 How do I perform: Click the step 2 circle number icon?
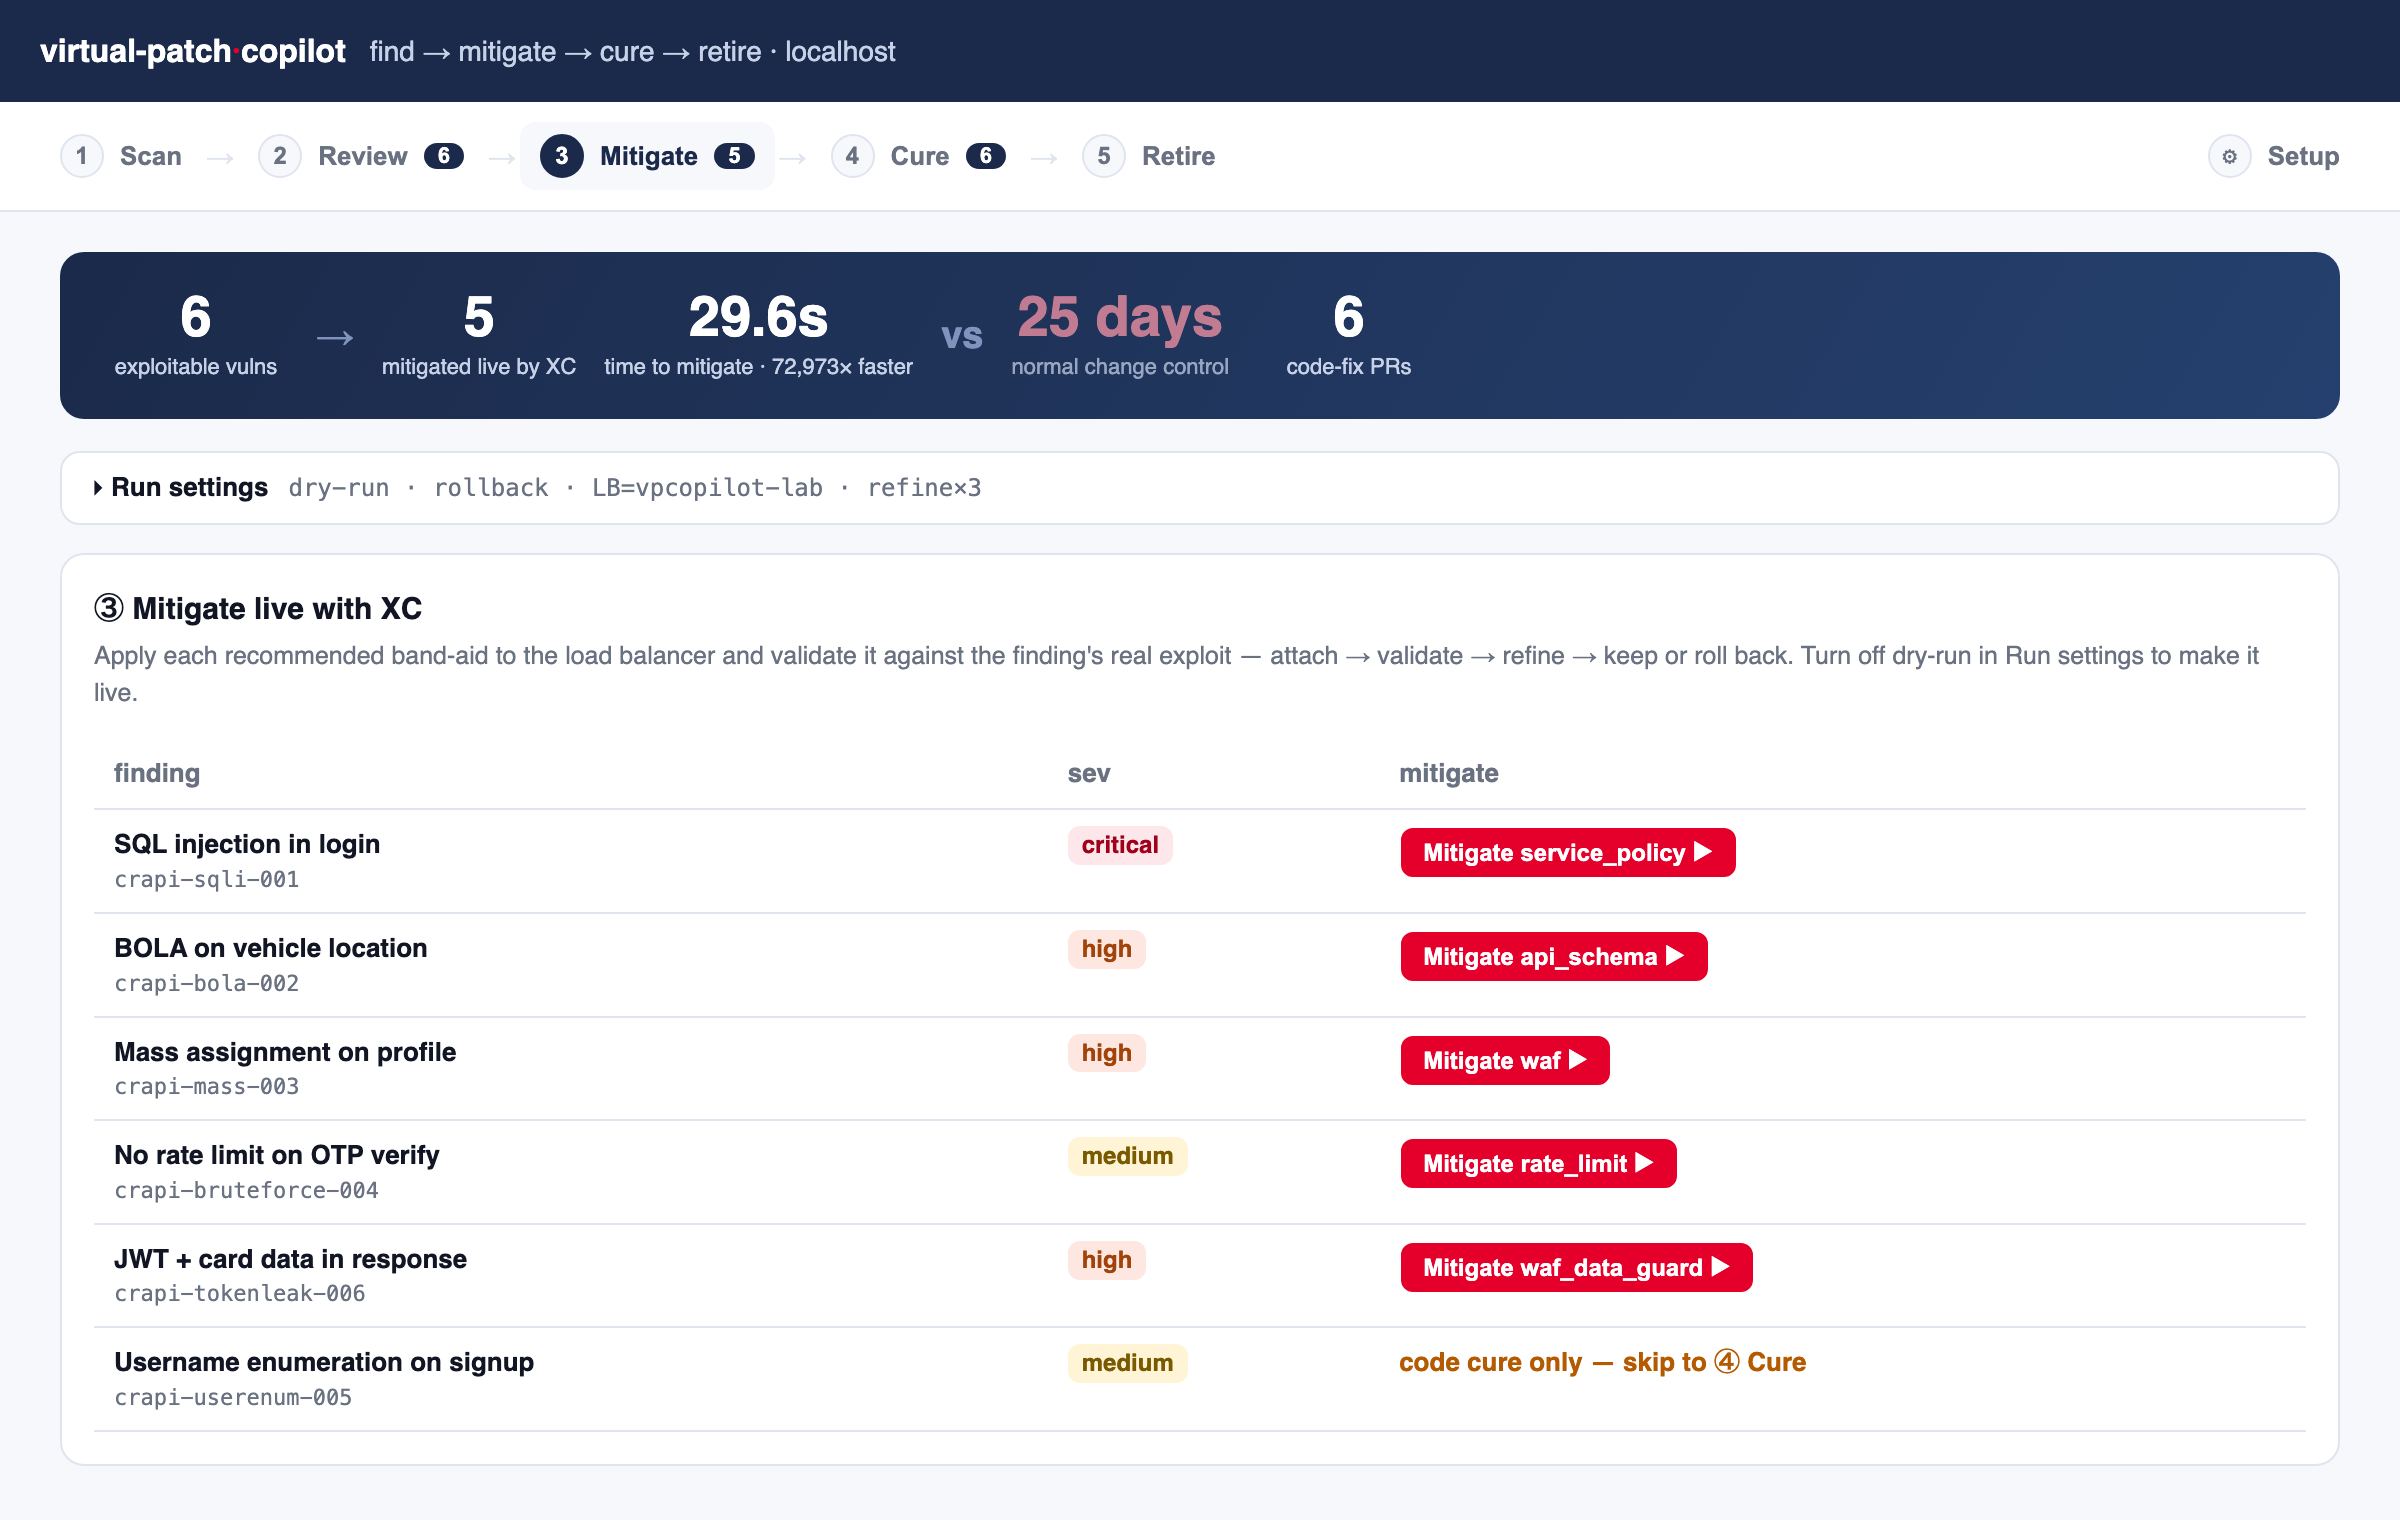[x=280, y=156]
